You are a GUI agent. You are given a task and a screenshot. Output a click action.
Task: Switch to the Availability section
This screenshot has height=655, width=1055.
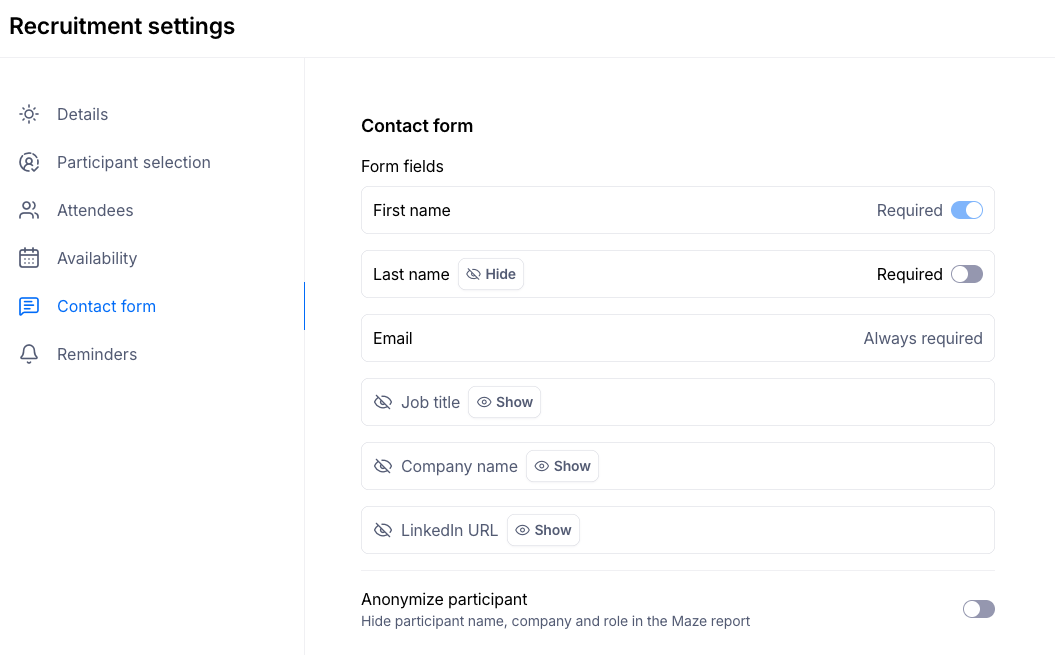[x=97, y=258]
